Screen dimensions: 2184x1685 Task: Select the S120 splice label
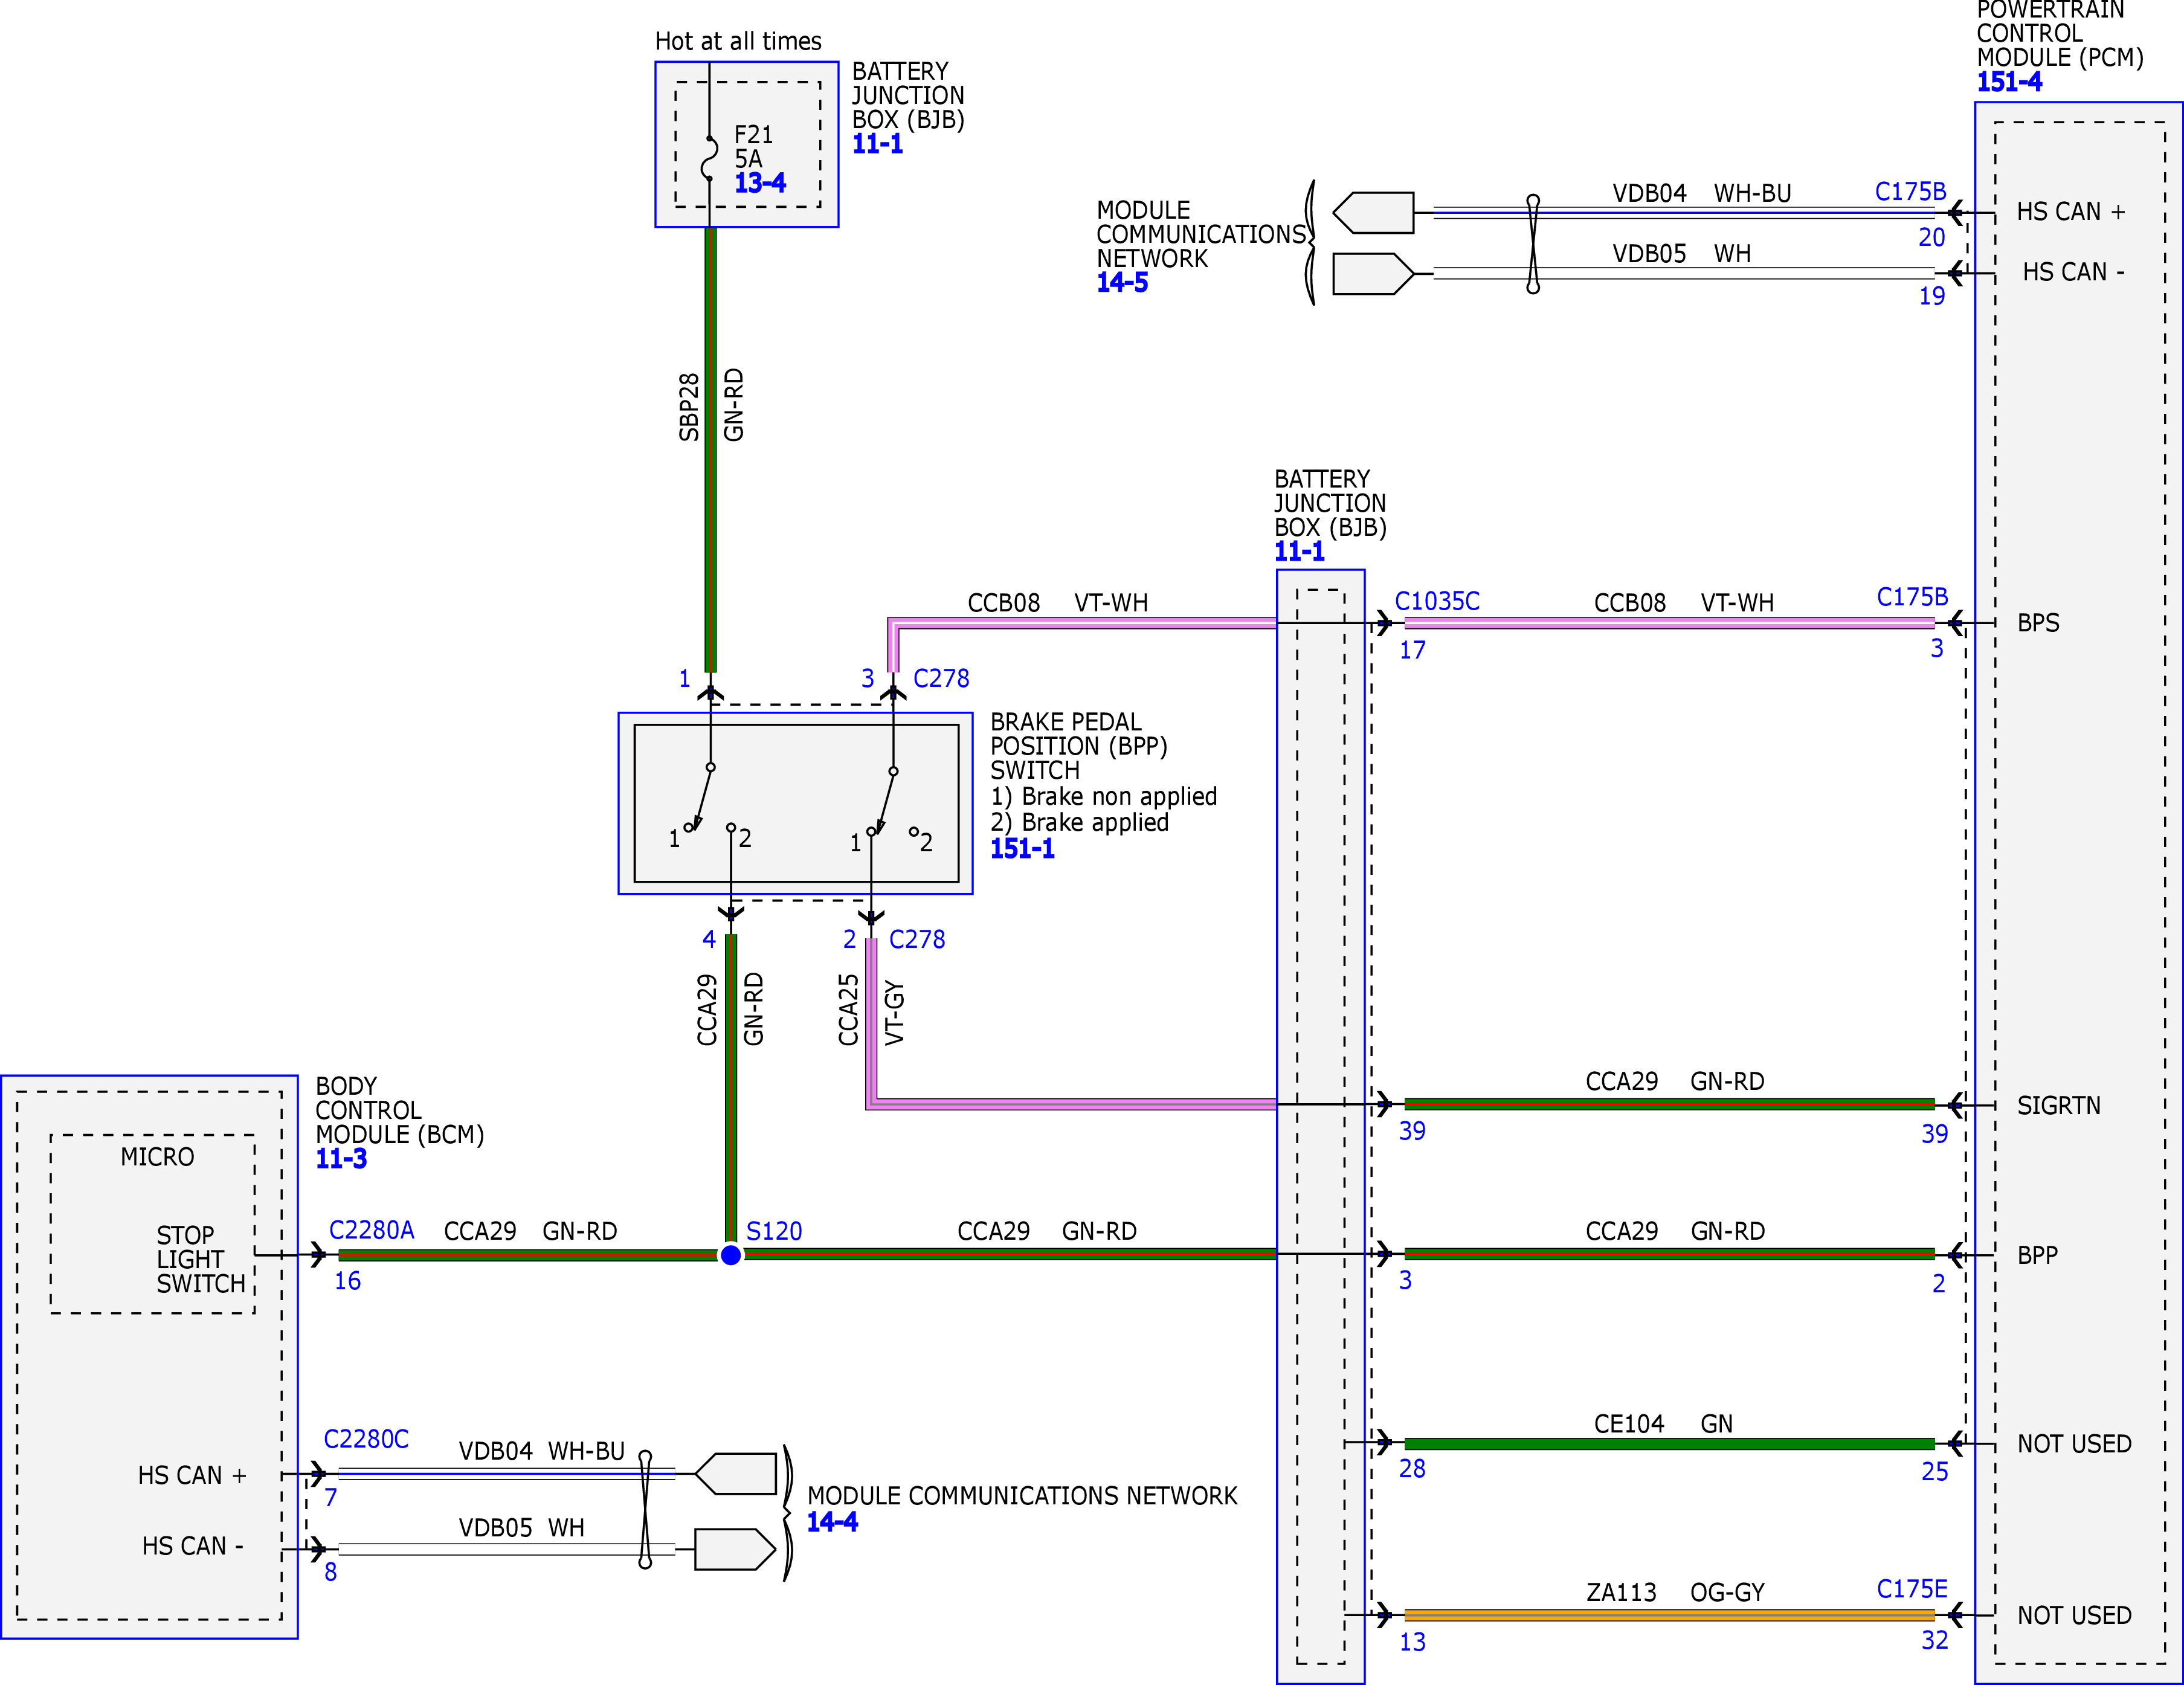coord(774,1231)
